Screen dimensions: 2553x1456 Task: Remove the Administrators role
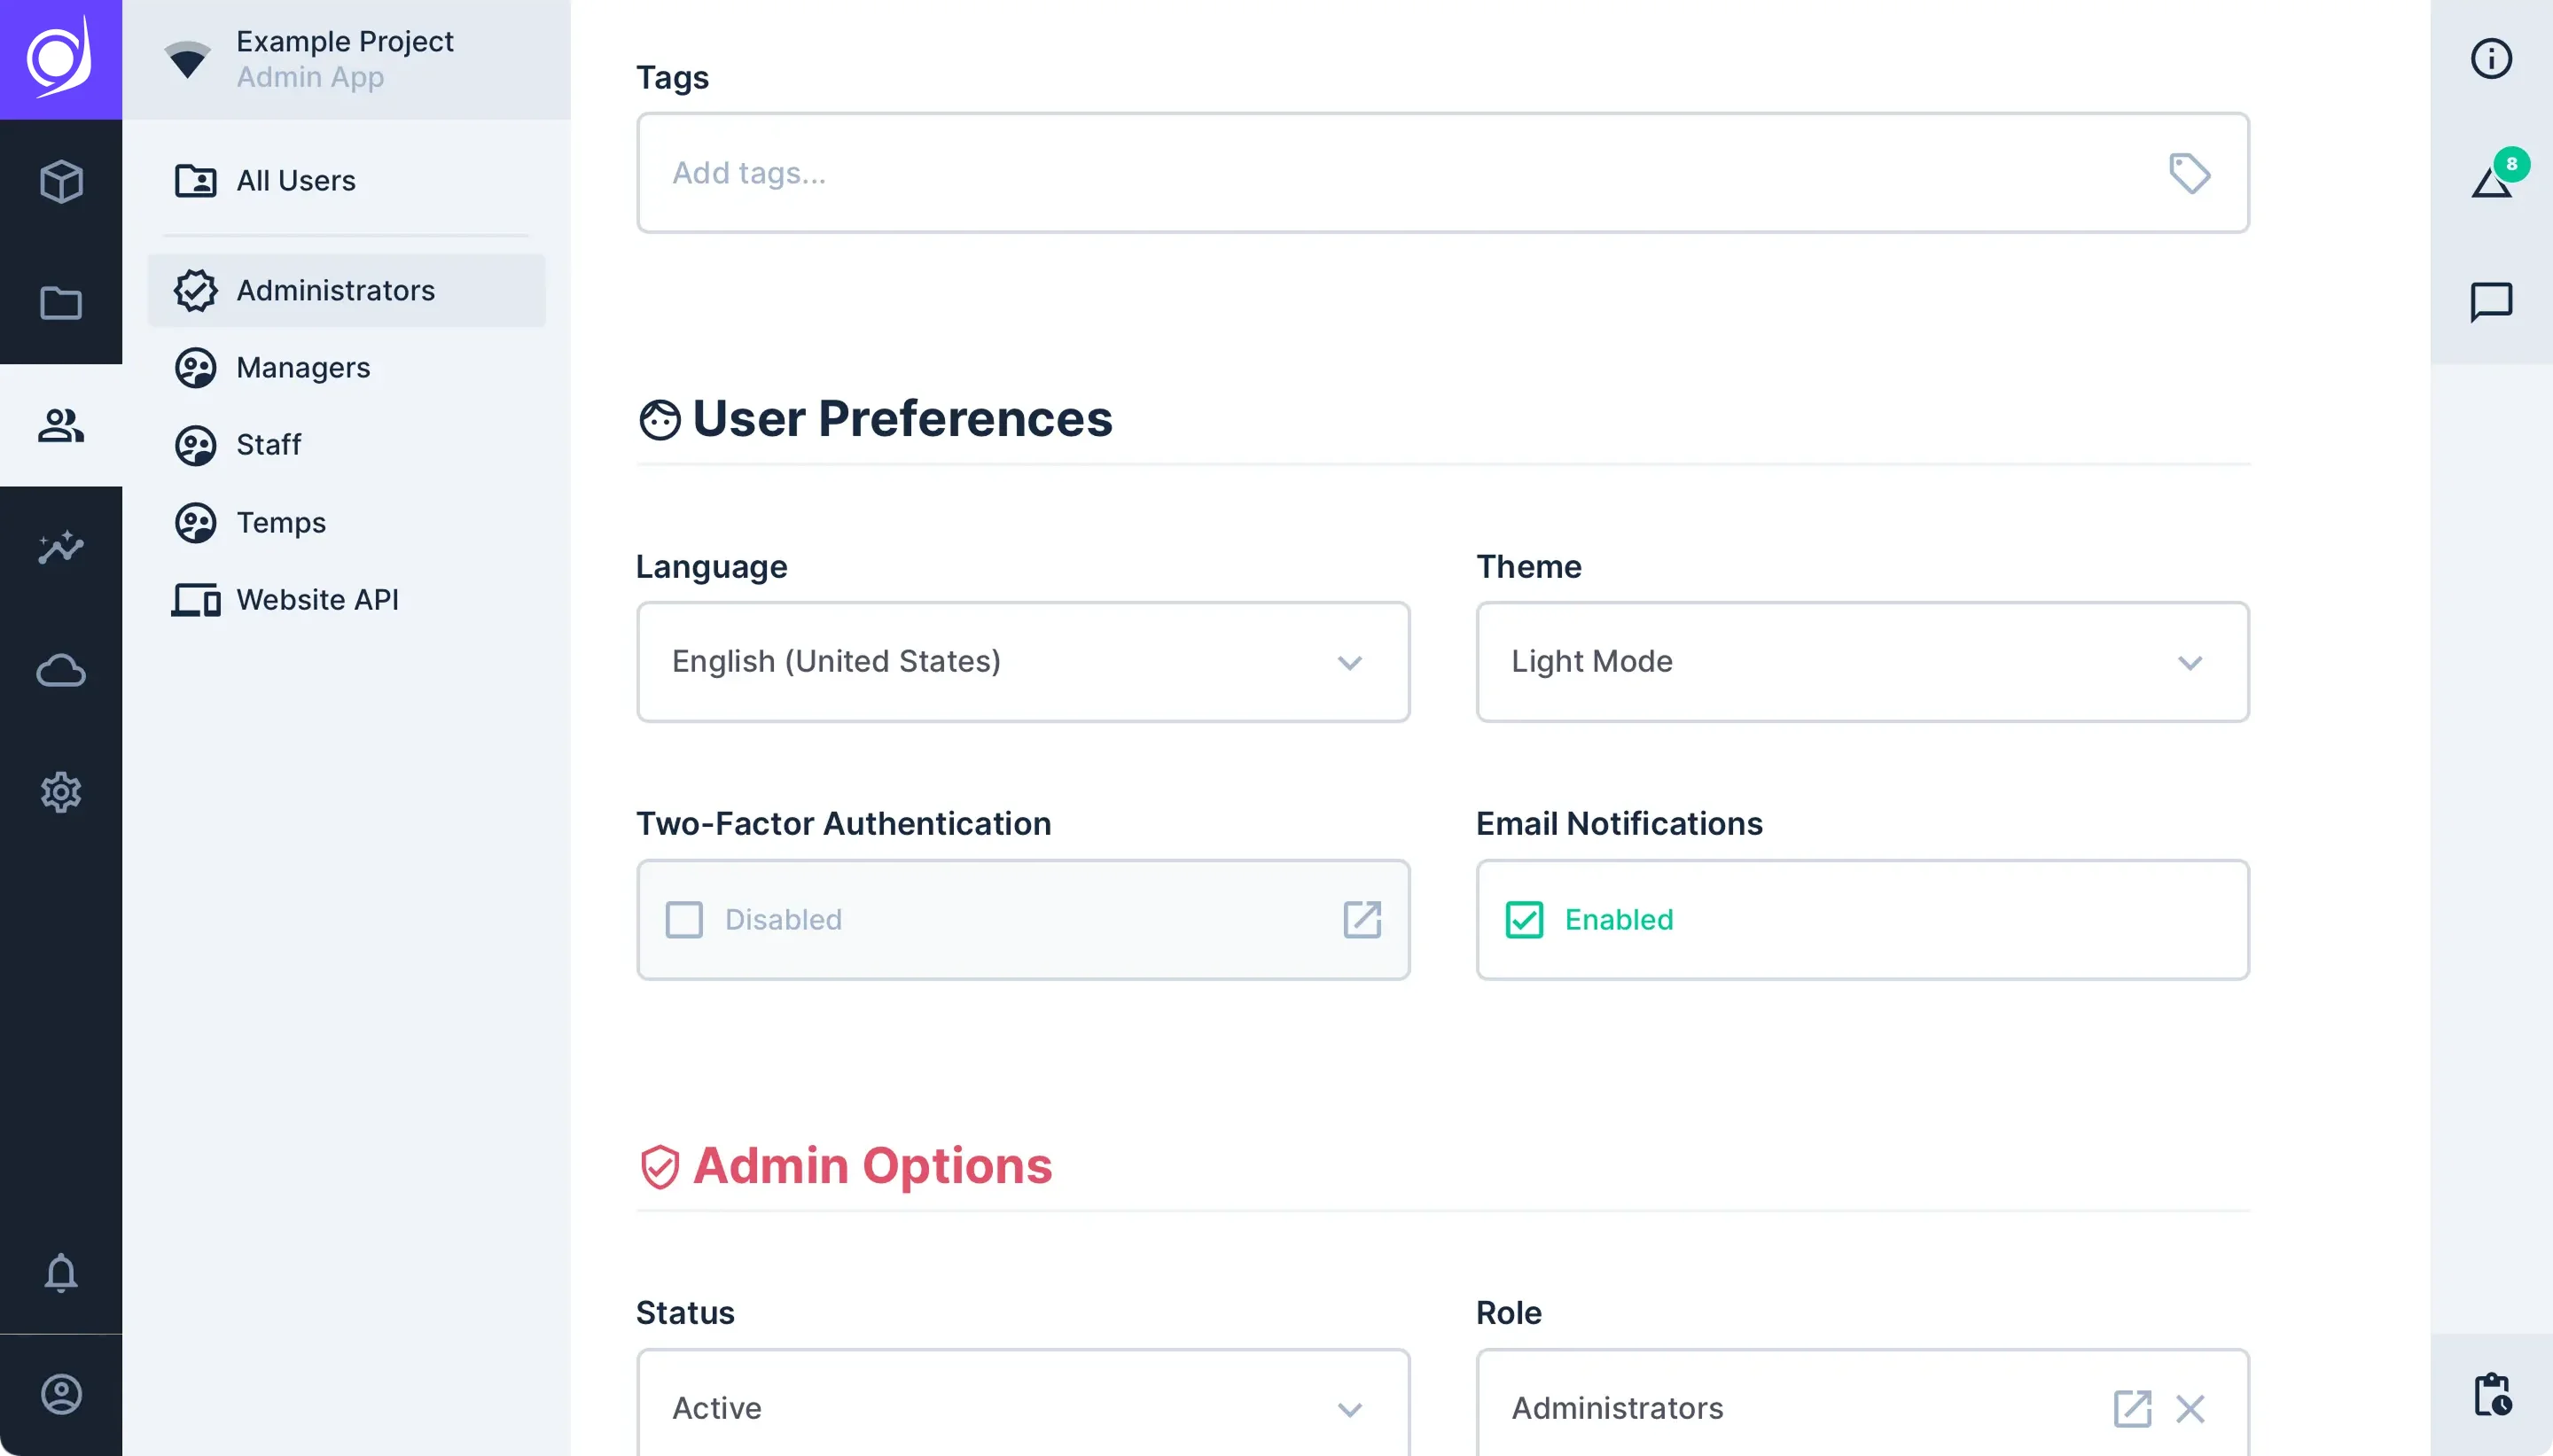pos(2190,1407)
